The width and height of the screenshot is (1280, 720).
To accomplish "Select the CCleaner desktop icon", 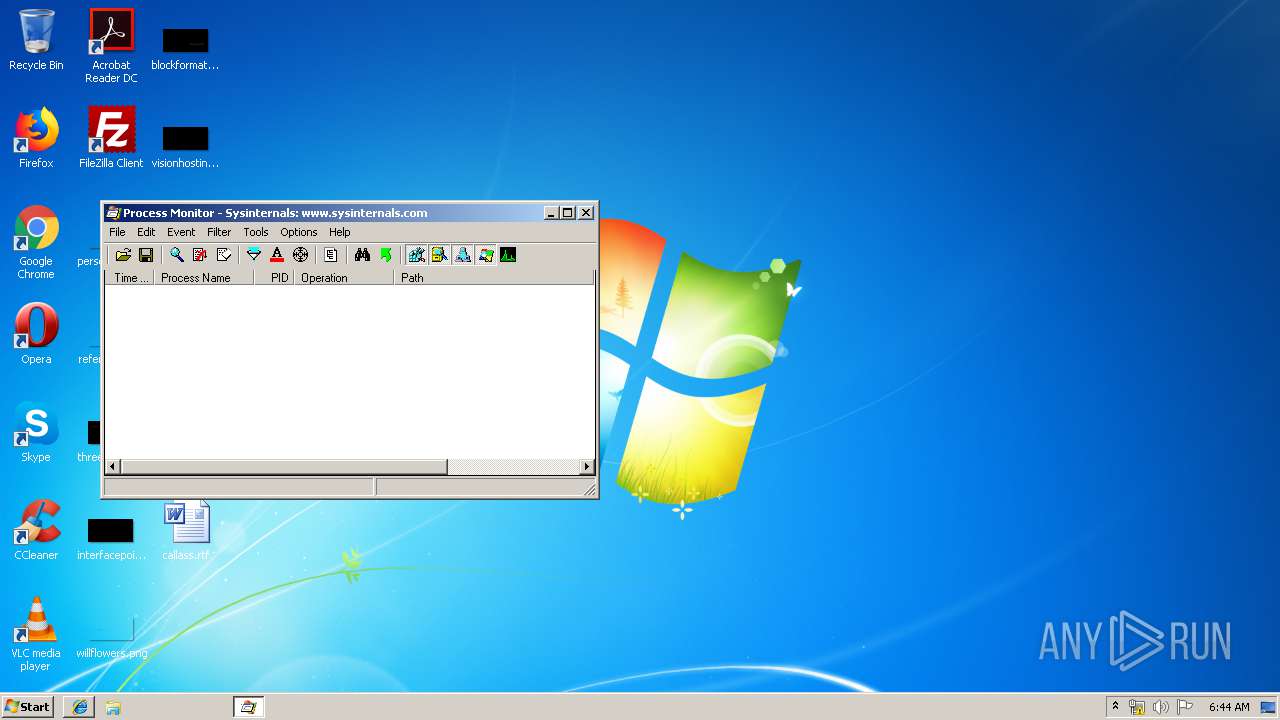I will pos(36,530).
